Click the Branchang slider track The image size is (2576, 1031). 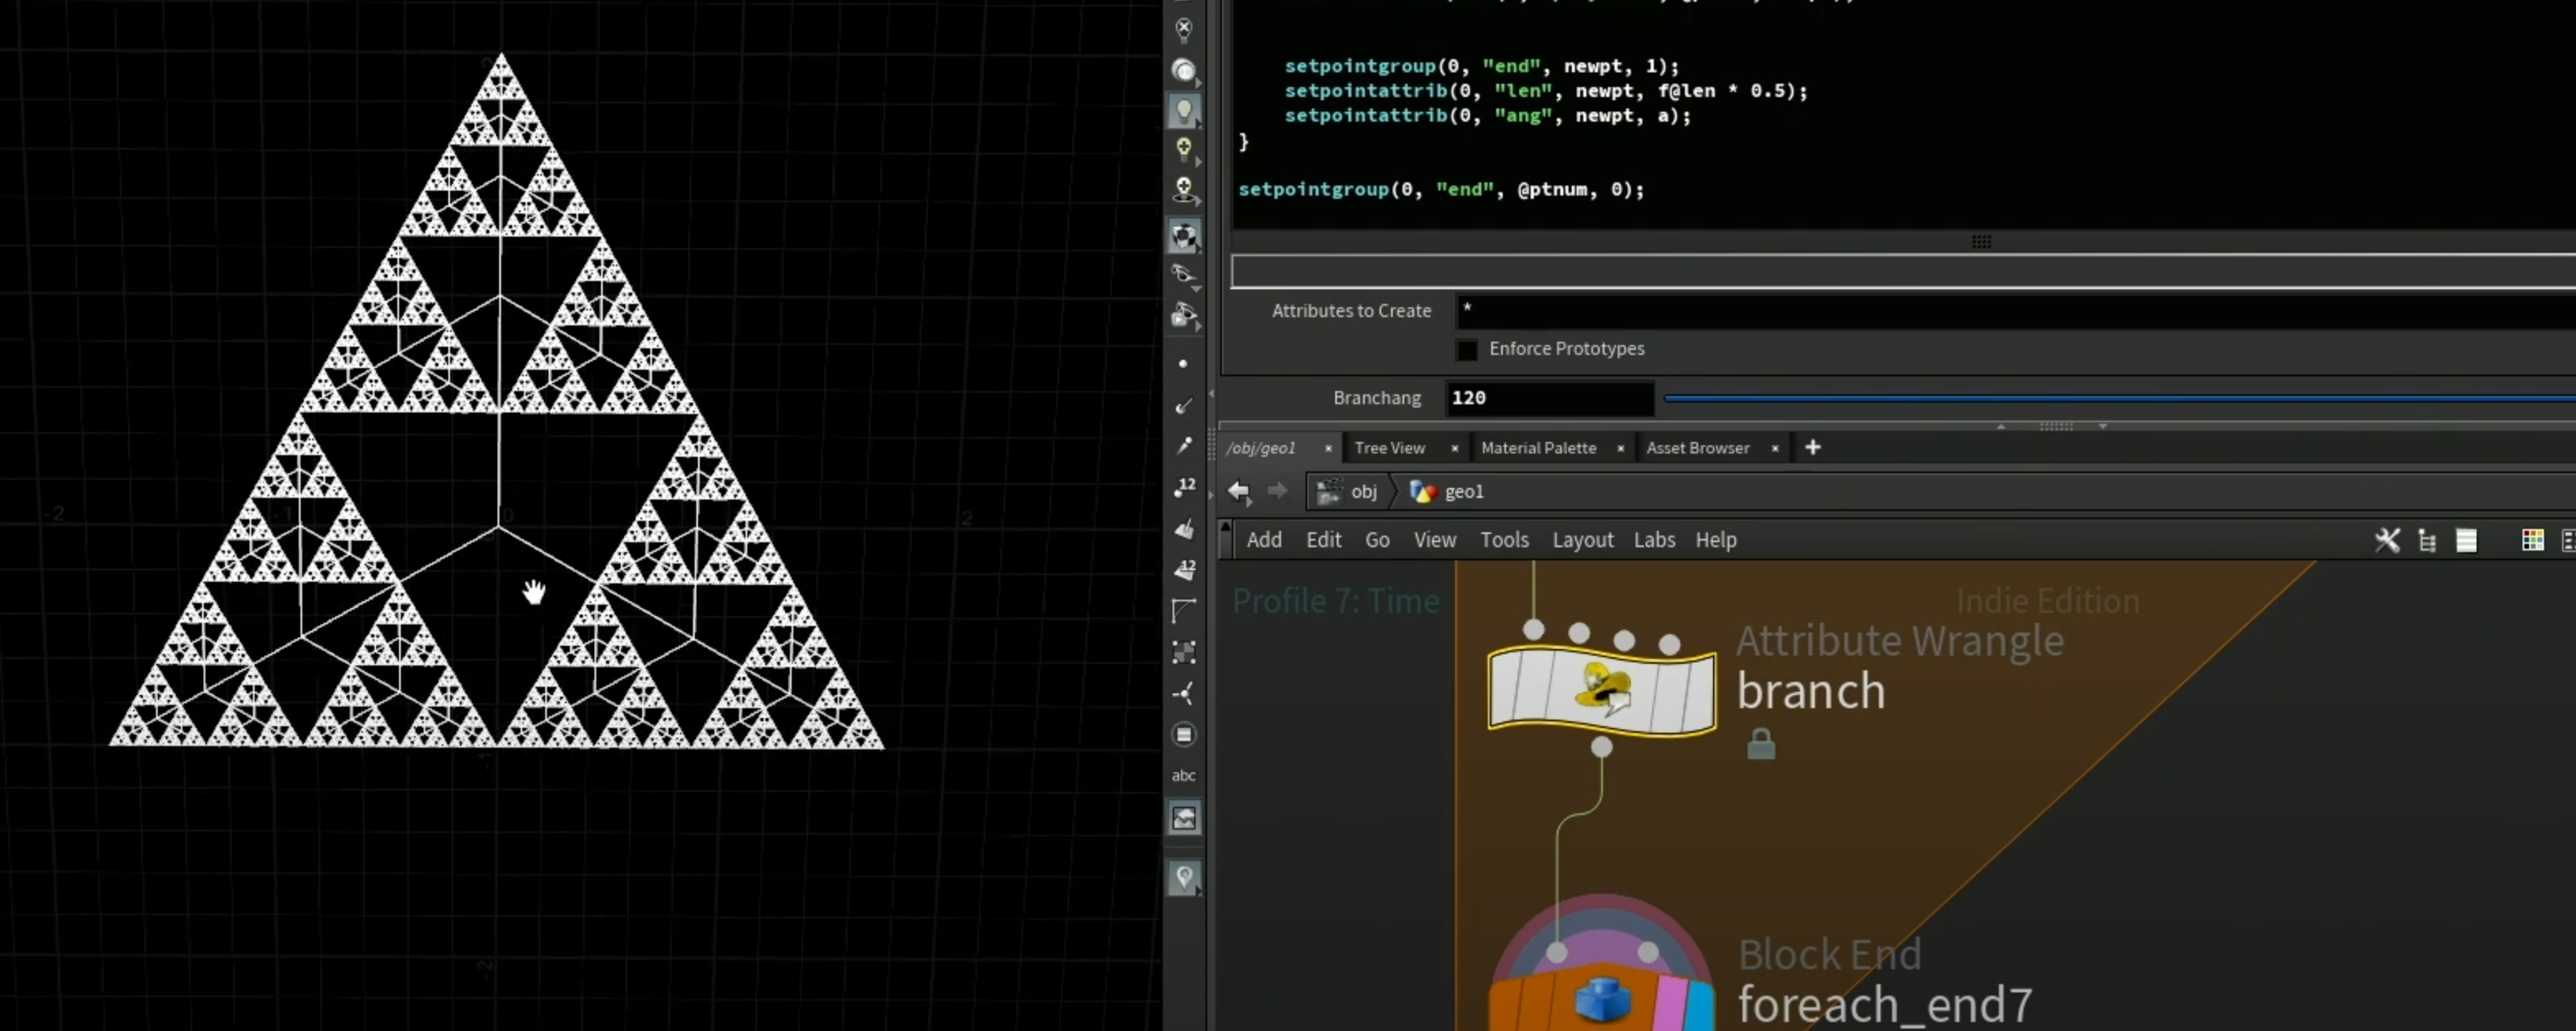tap(2119, 398)
